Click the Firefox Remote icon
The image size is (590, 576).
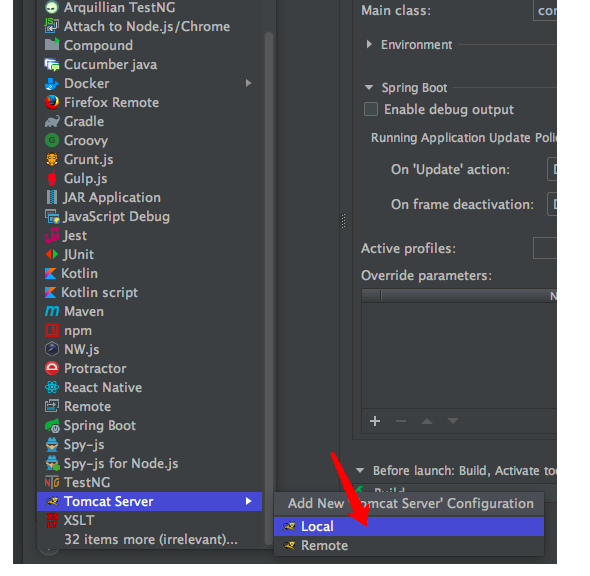tap(52, 102)
